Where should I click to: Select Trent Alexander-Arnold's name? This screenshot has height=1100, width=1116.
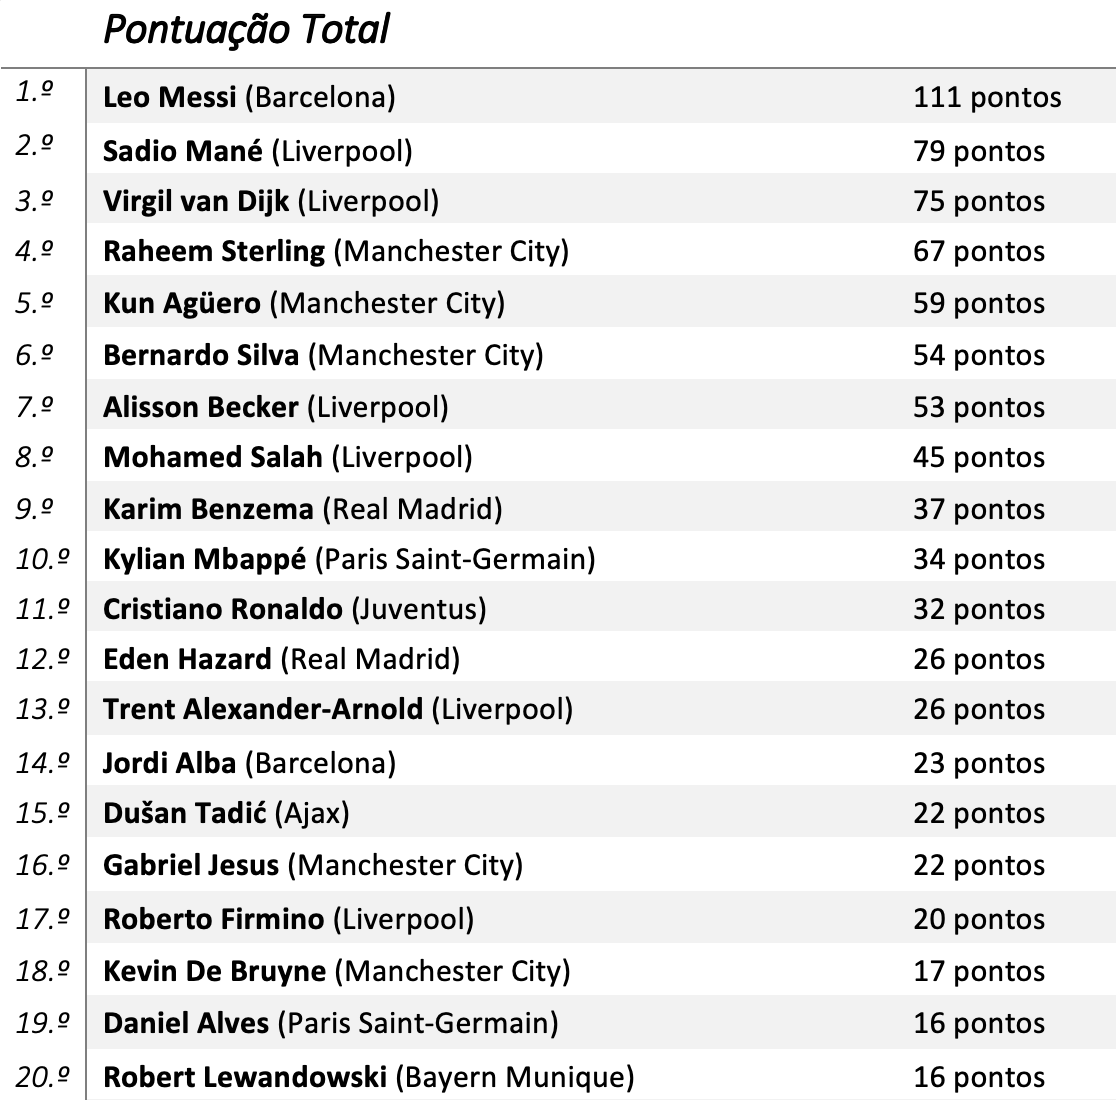[263, 709]
